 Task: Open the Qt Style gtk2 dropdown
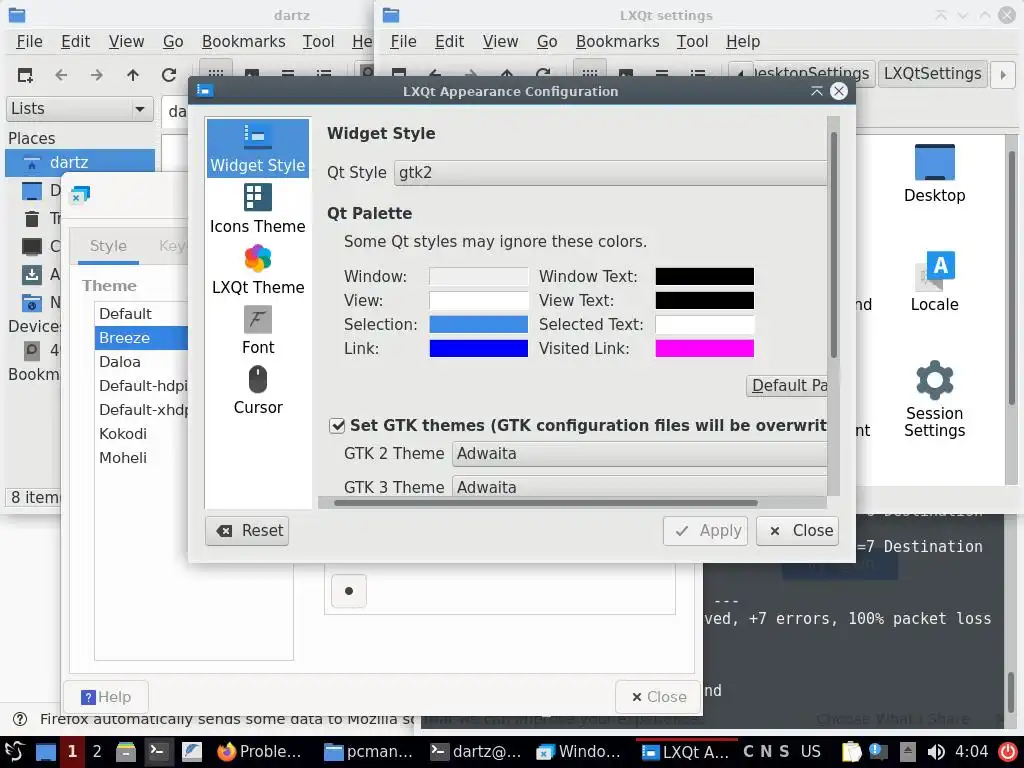(610, 173)
